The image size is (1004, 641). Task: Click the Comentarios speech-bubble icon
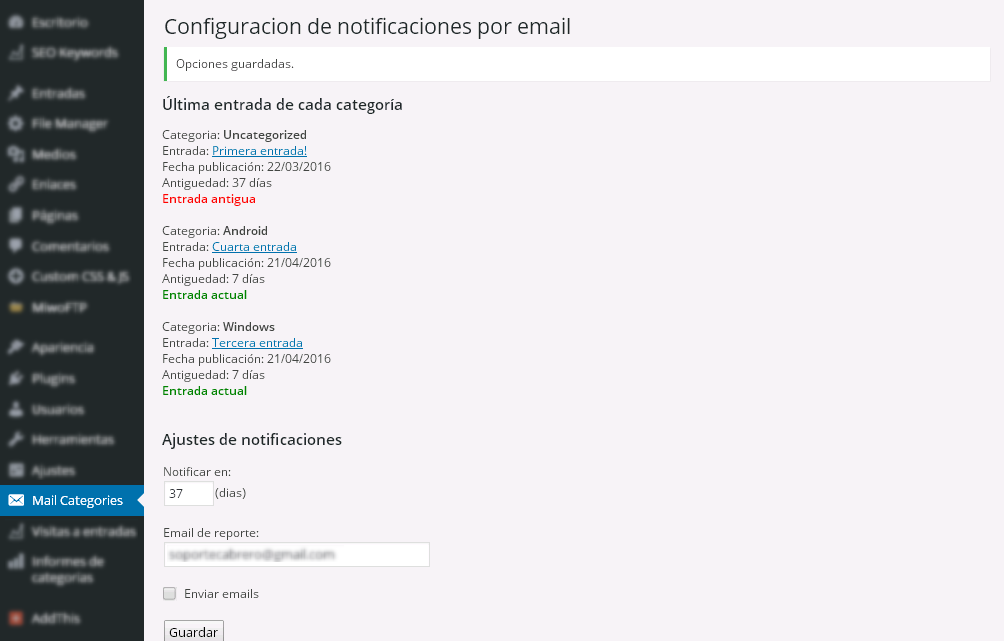(16, 246)
